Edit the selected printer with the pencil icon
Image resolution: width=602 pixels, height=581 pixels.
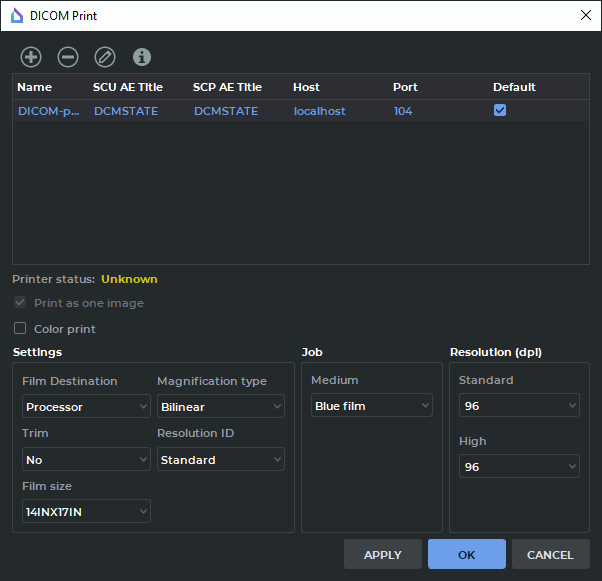105,57
